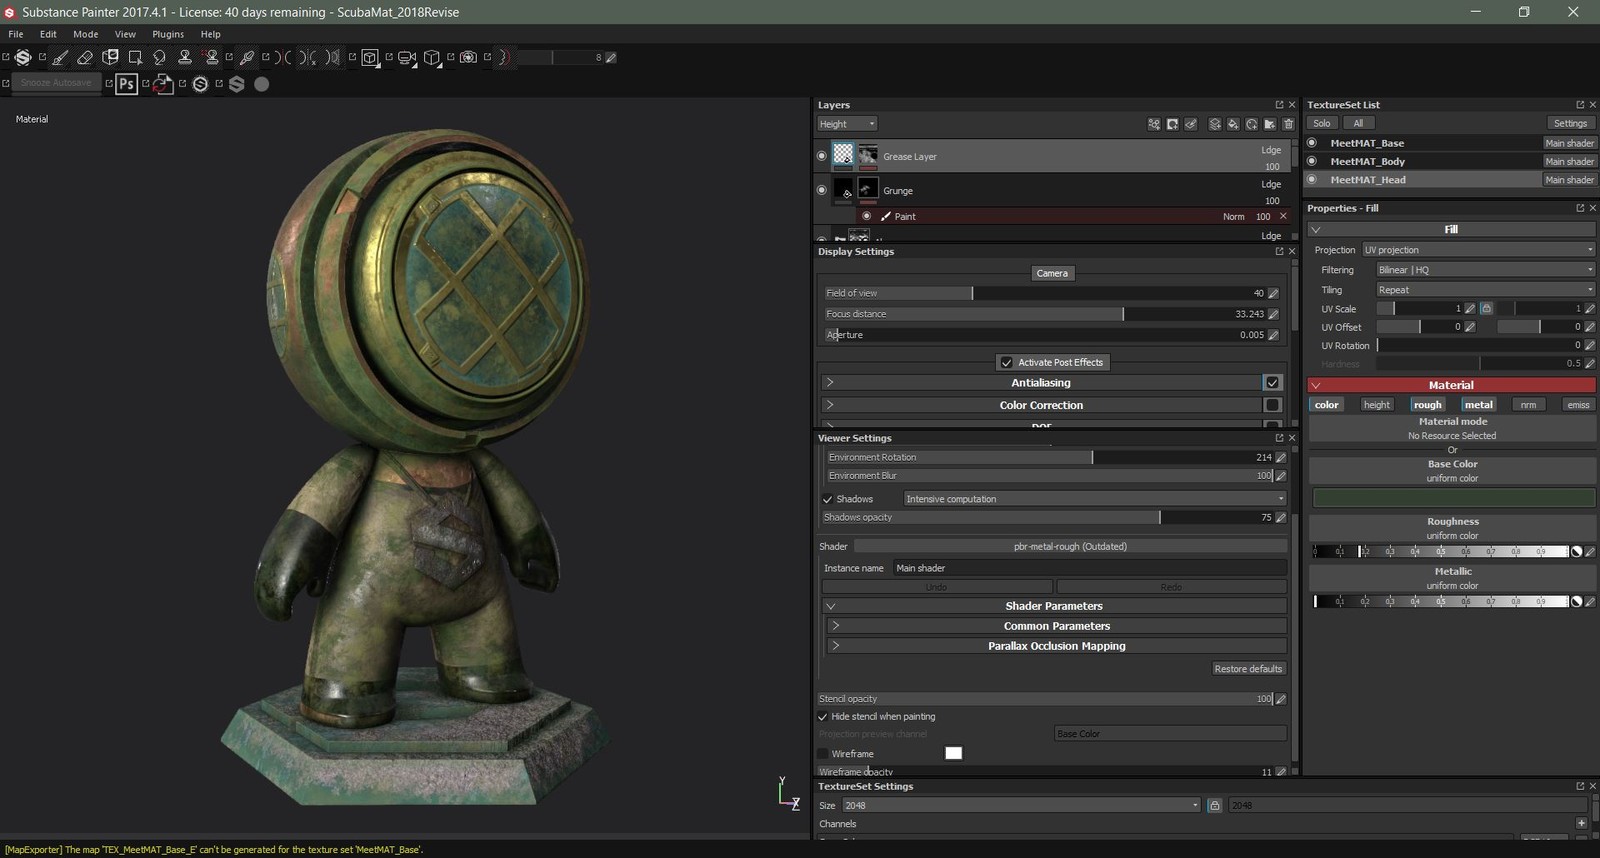Open the Height channel dropdown in Layers
Image resolution: width=1600 pixels, height=858 pixels.
coord(847,124)
